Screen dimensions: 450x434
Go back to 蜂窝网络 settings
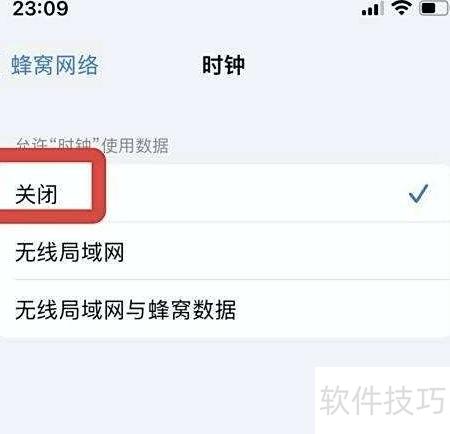[x=55, y=65]
